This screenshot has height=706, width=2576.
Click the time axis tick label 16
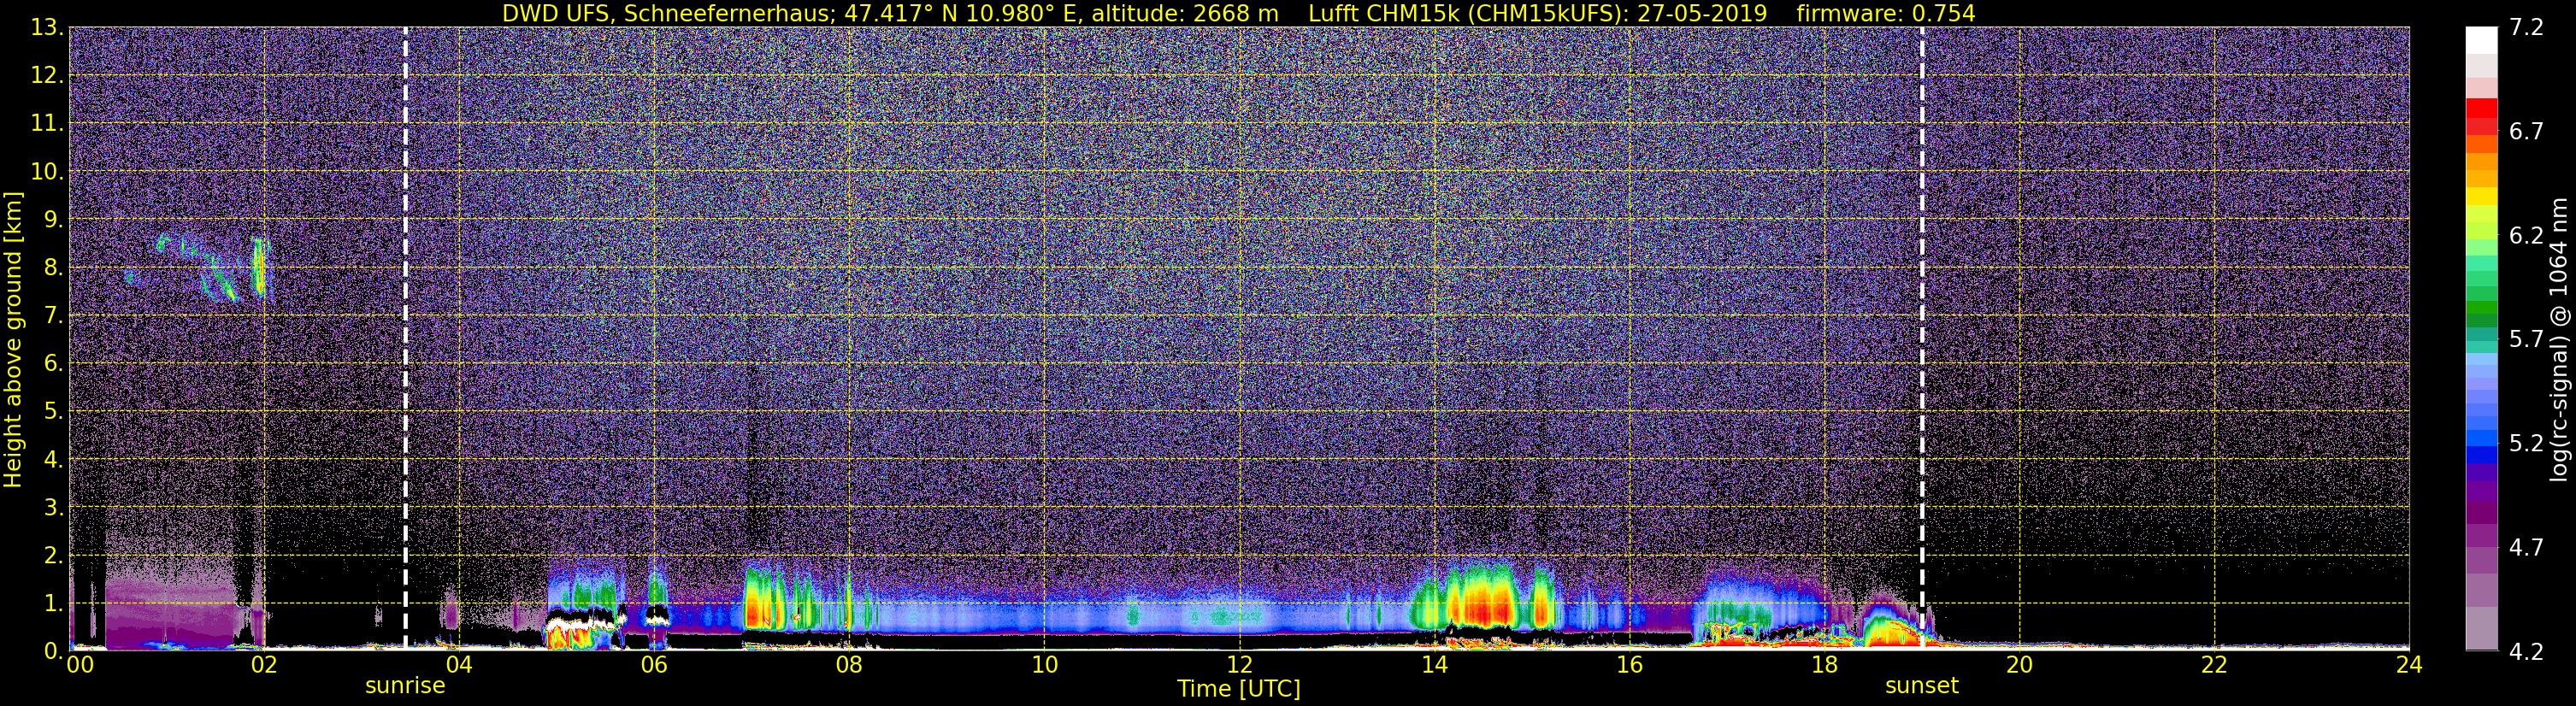pos(1629,666)
